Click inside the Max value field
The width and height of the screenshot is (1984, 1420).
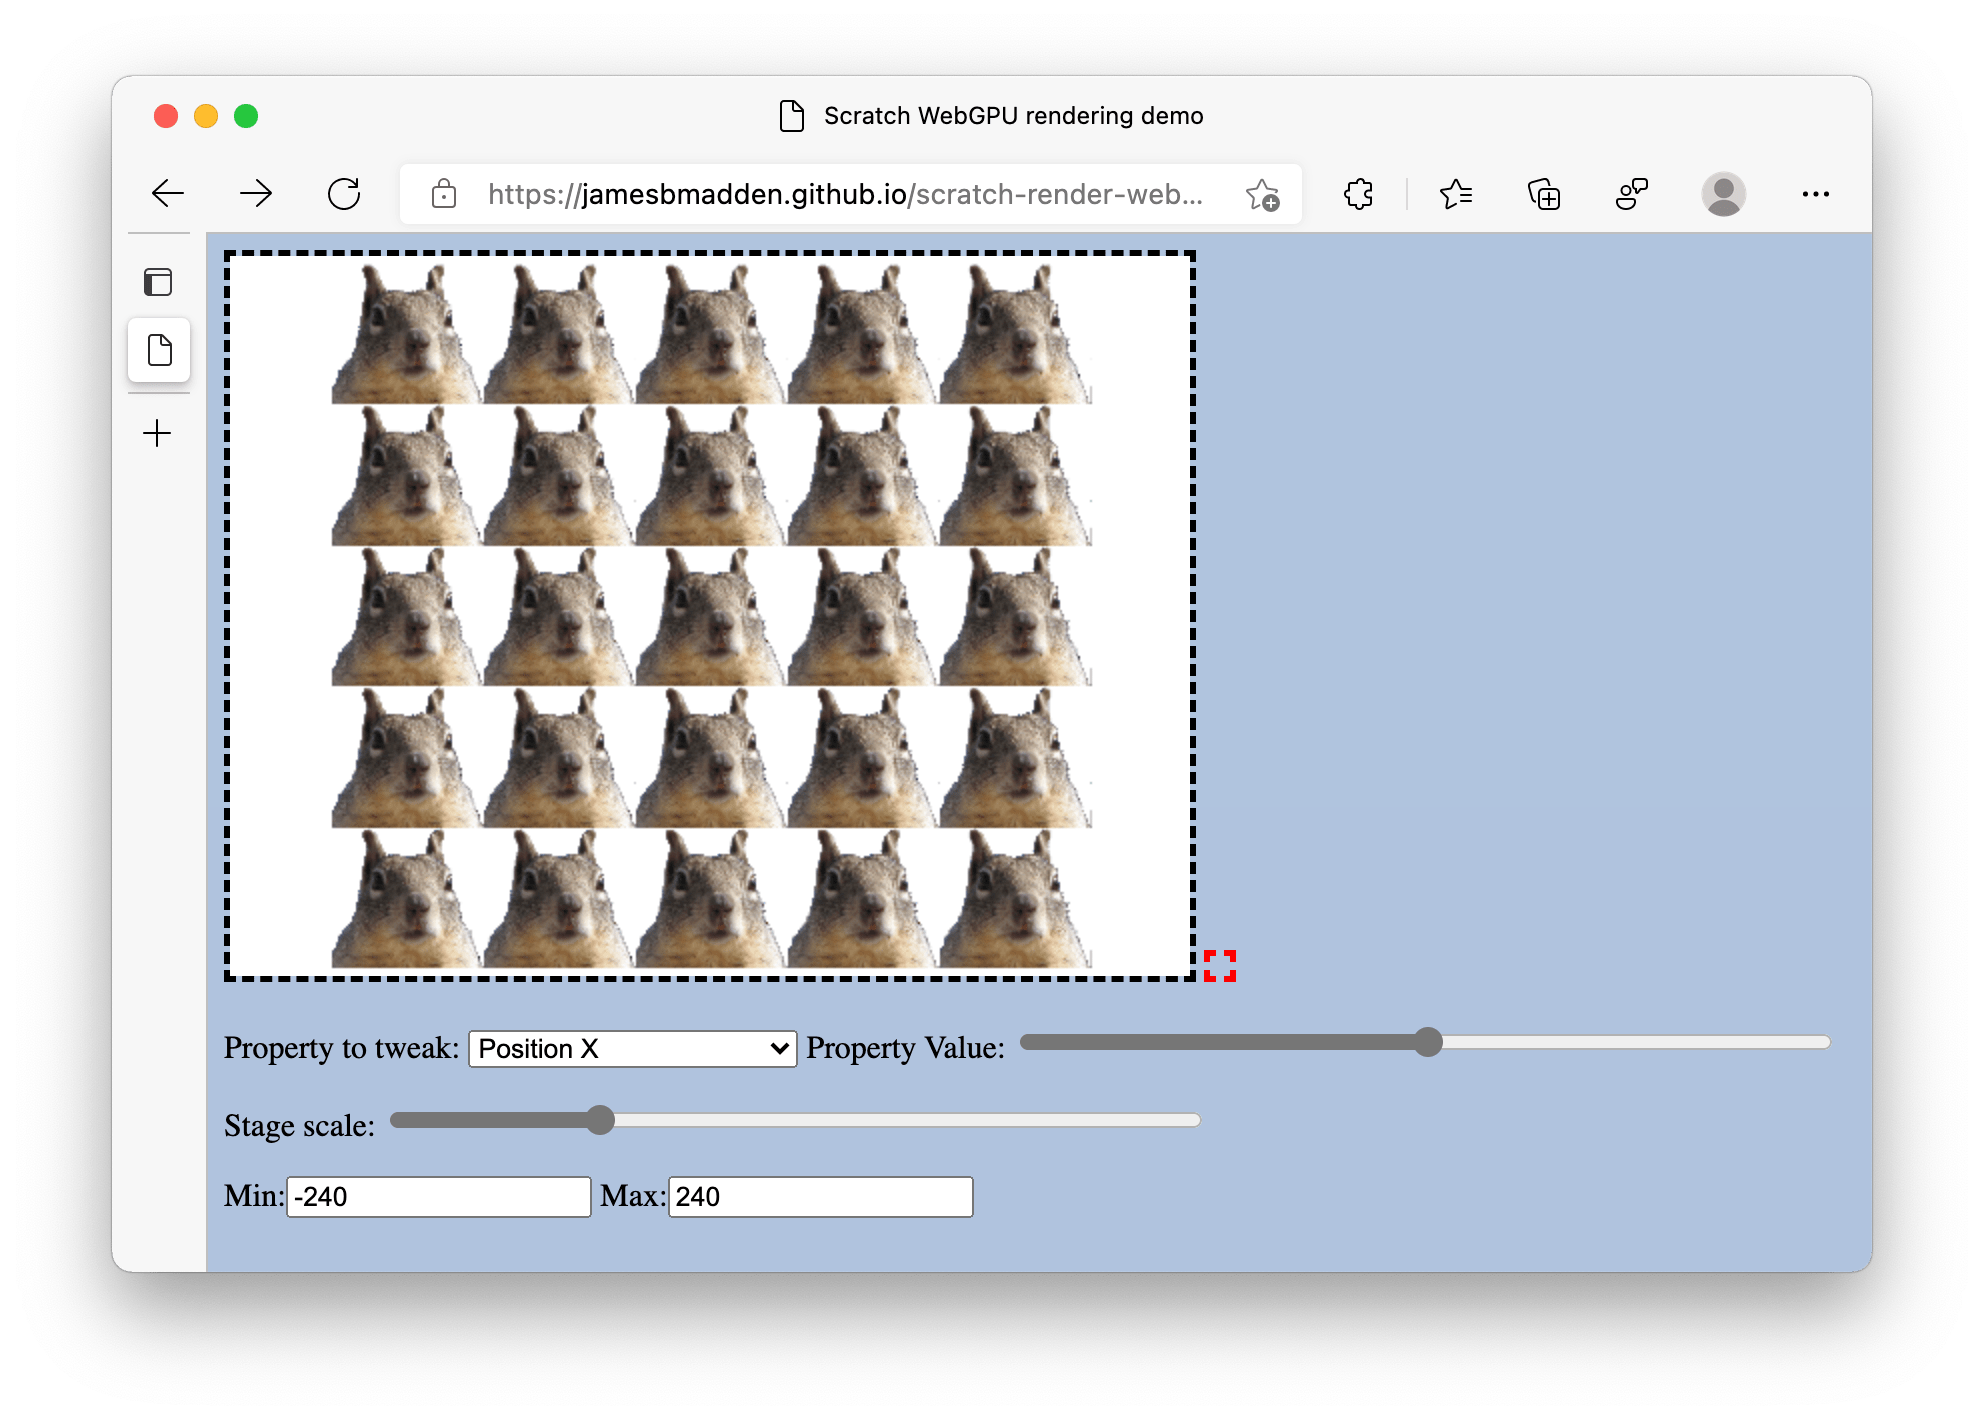tap(820, 1196)
